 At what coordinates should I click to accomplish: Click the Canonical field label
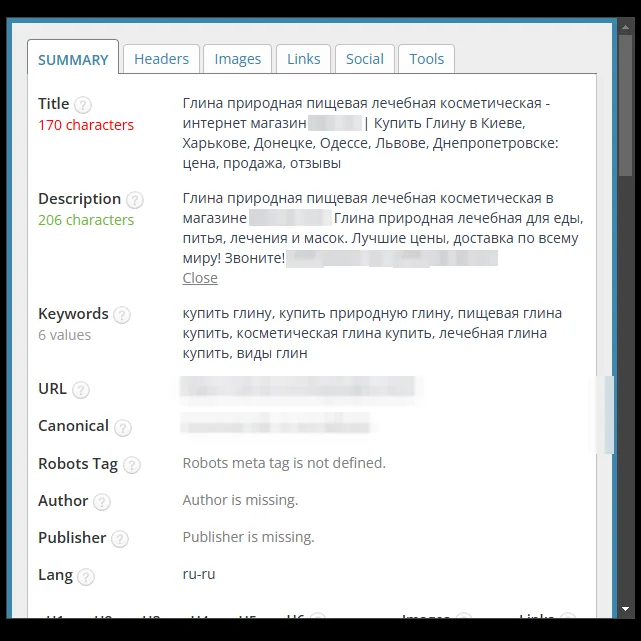[x=73, y=426]
